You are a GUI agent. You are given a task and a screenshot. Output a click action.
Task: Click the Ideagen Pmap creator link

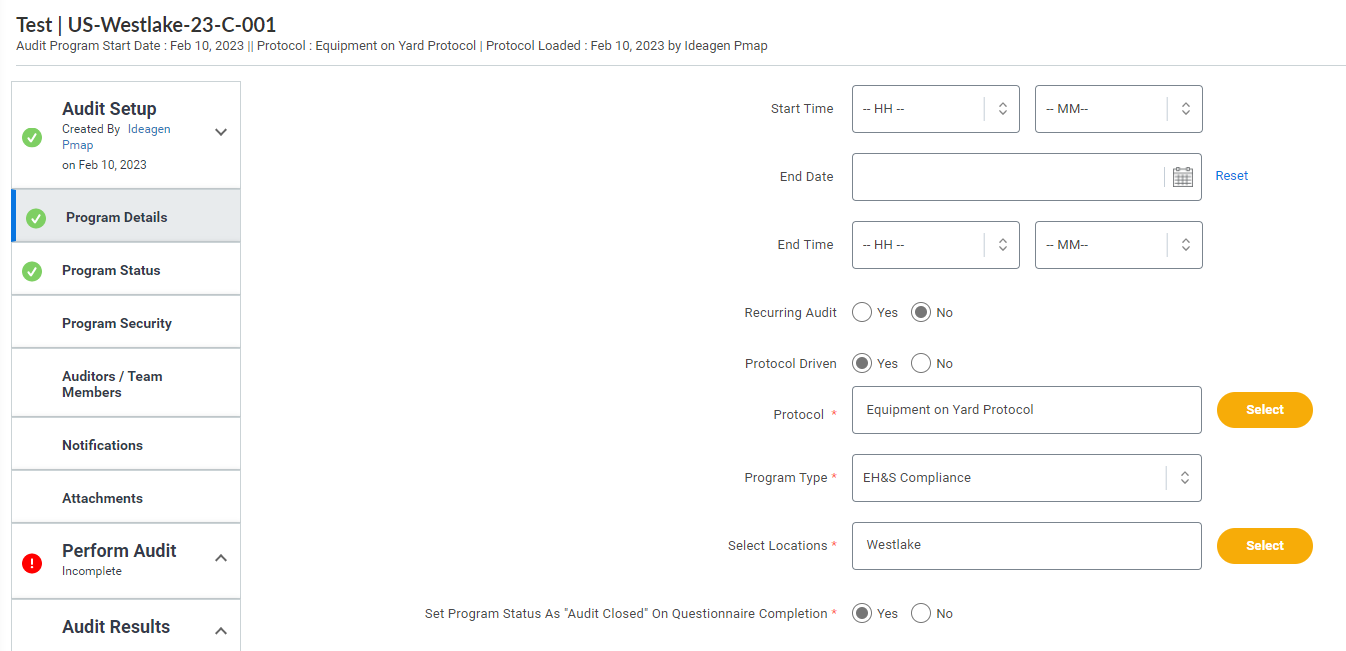[x=116, y=137]
